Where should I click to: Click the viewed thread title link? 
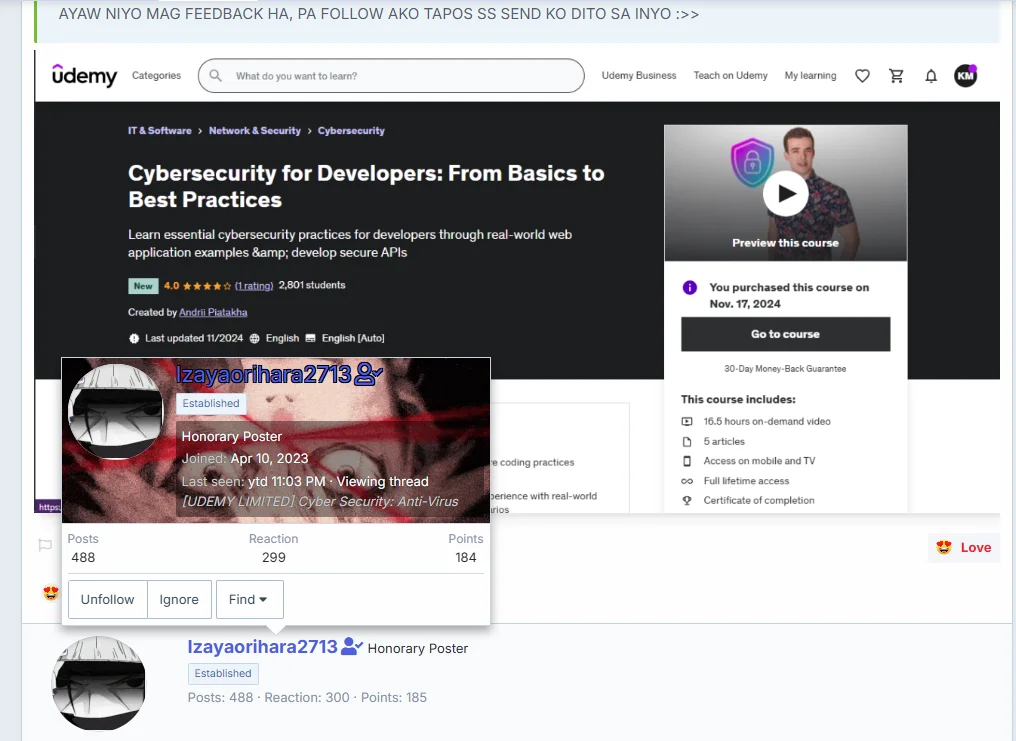pos(320,501)
